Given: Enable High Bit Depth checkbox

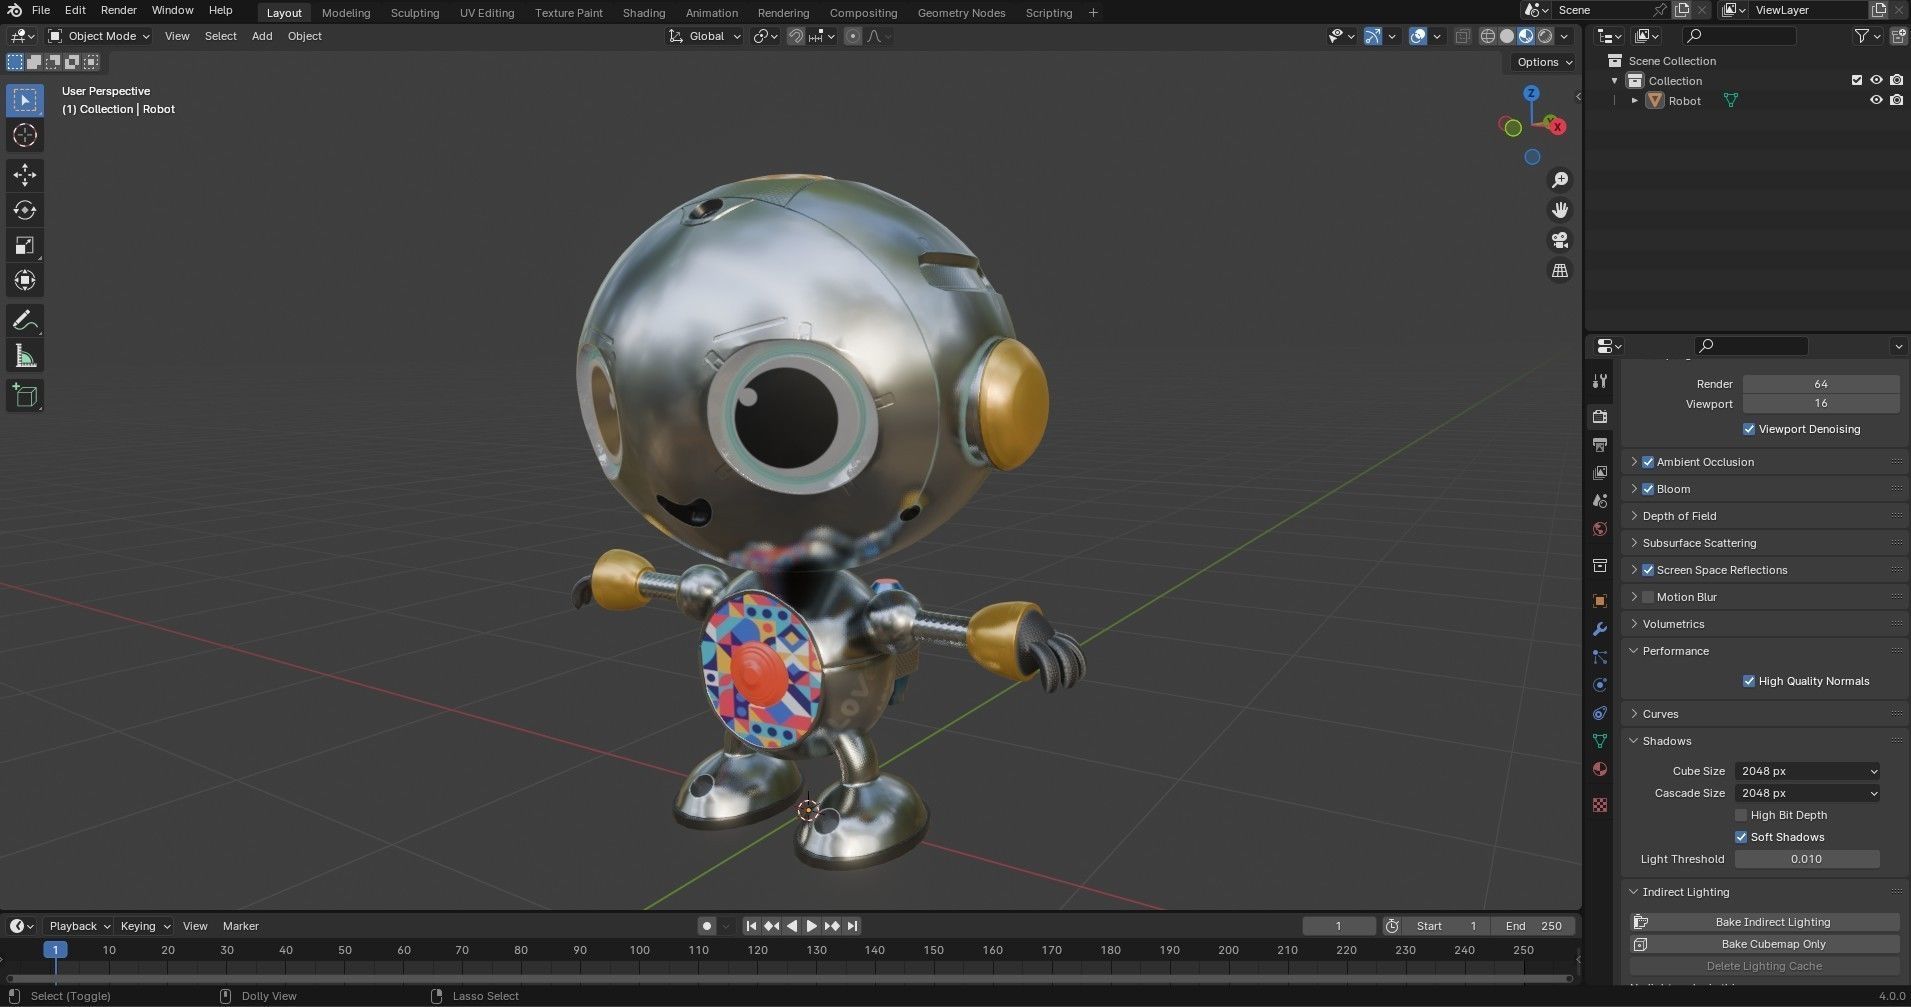Looking at the screenshot, I should pyautogui.click(x=1741, y=815).
